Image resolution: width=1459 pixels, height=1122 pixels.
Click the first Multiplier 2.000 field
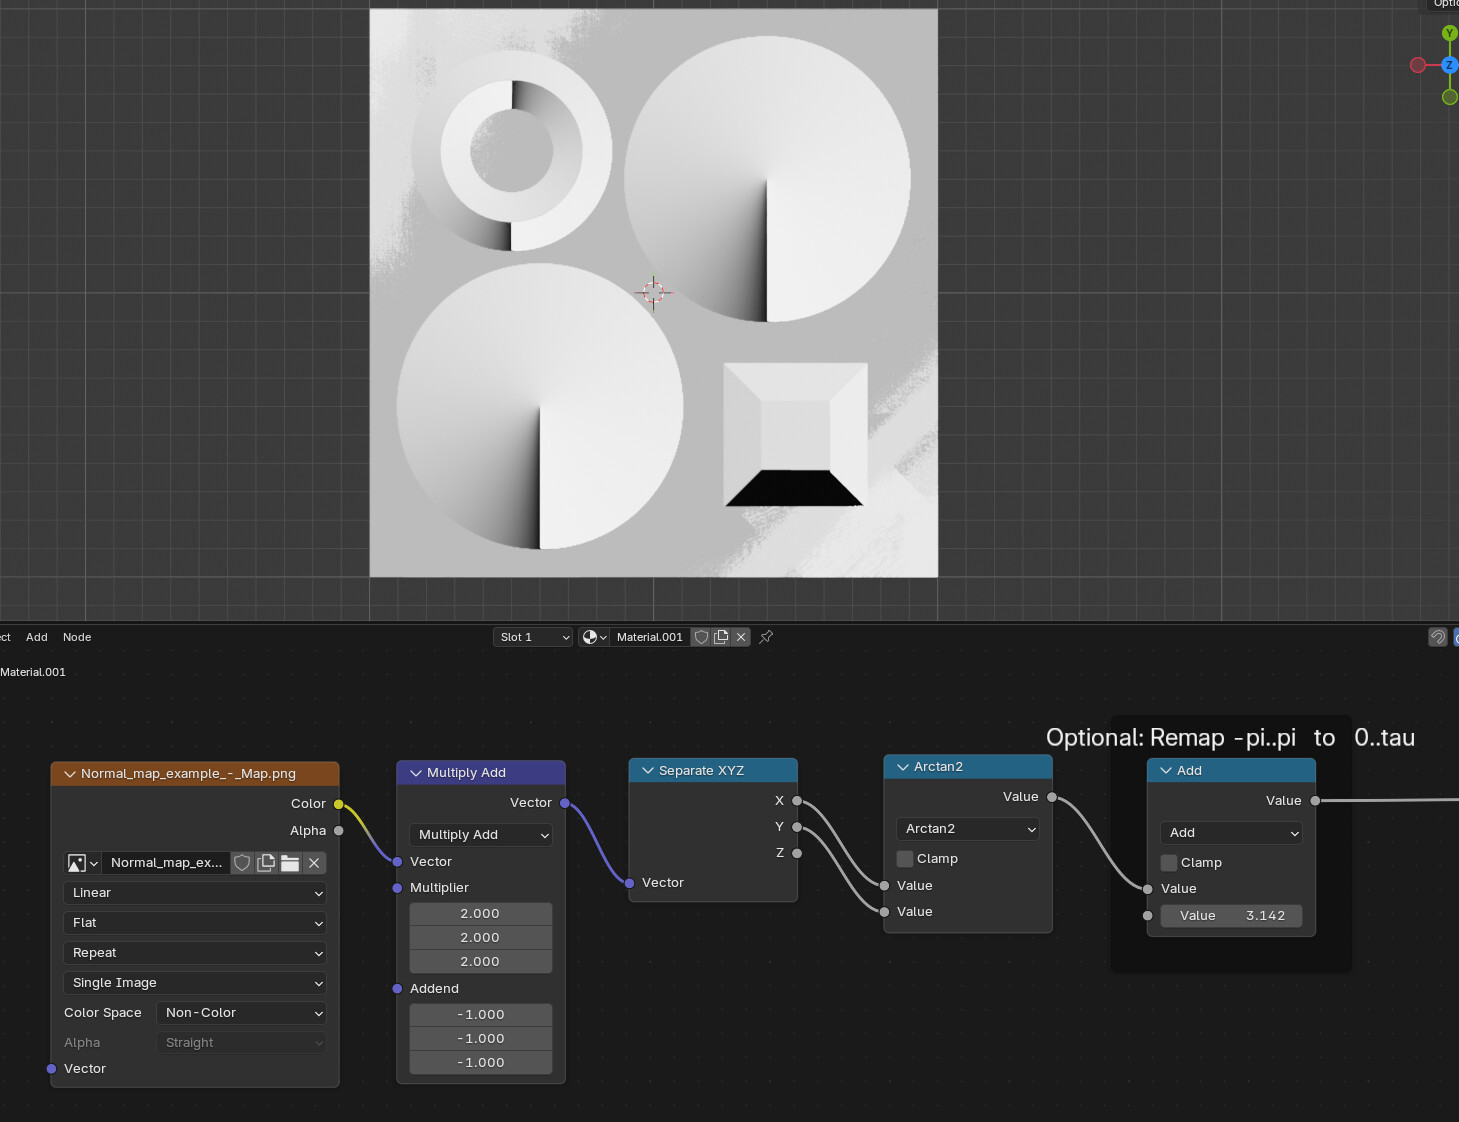[481, 914]
